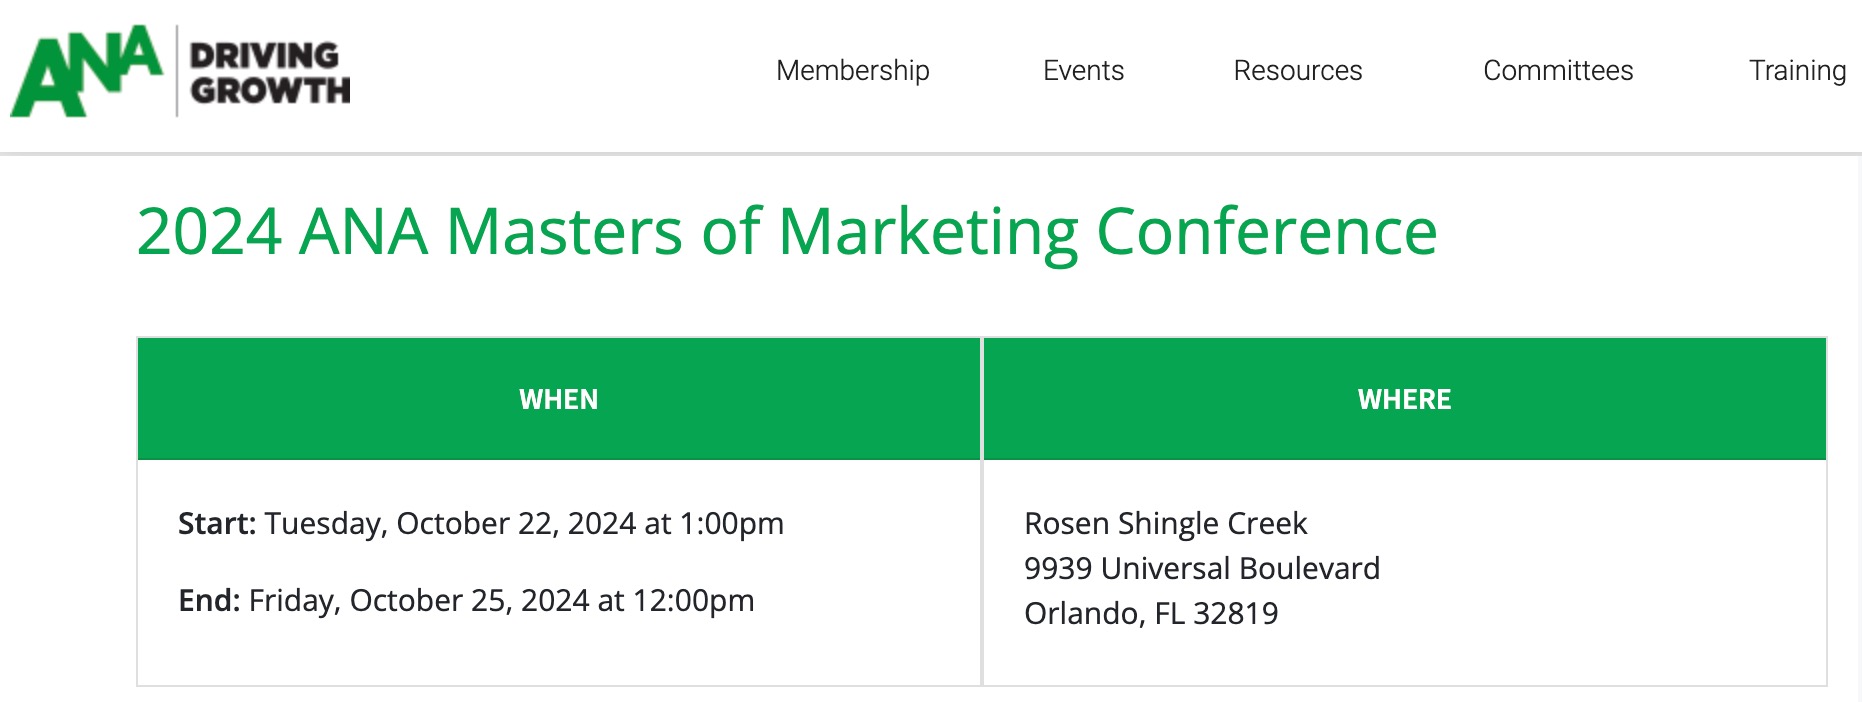
Task: Click the 9939 Universal Boulevard address line
Action: [1202, 568]
